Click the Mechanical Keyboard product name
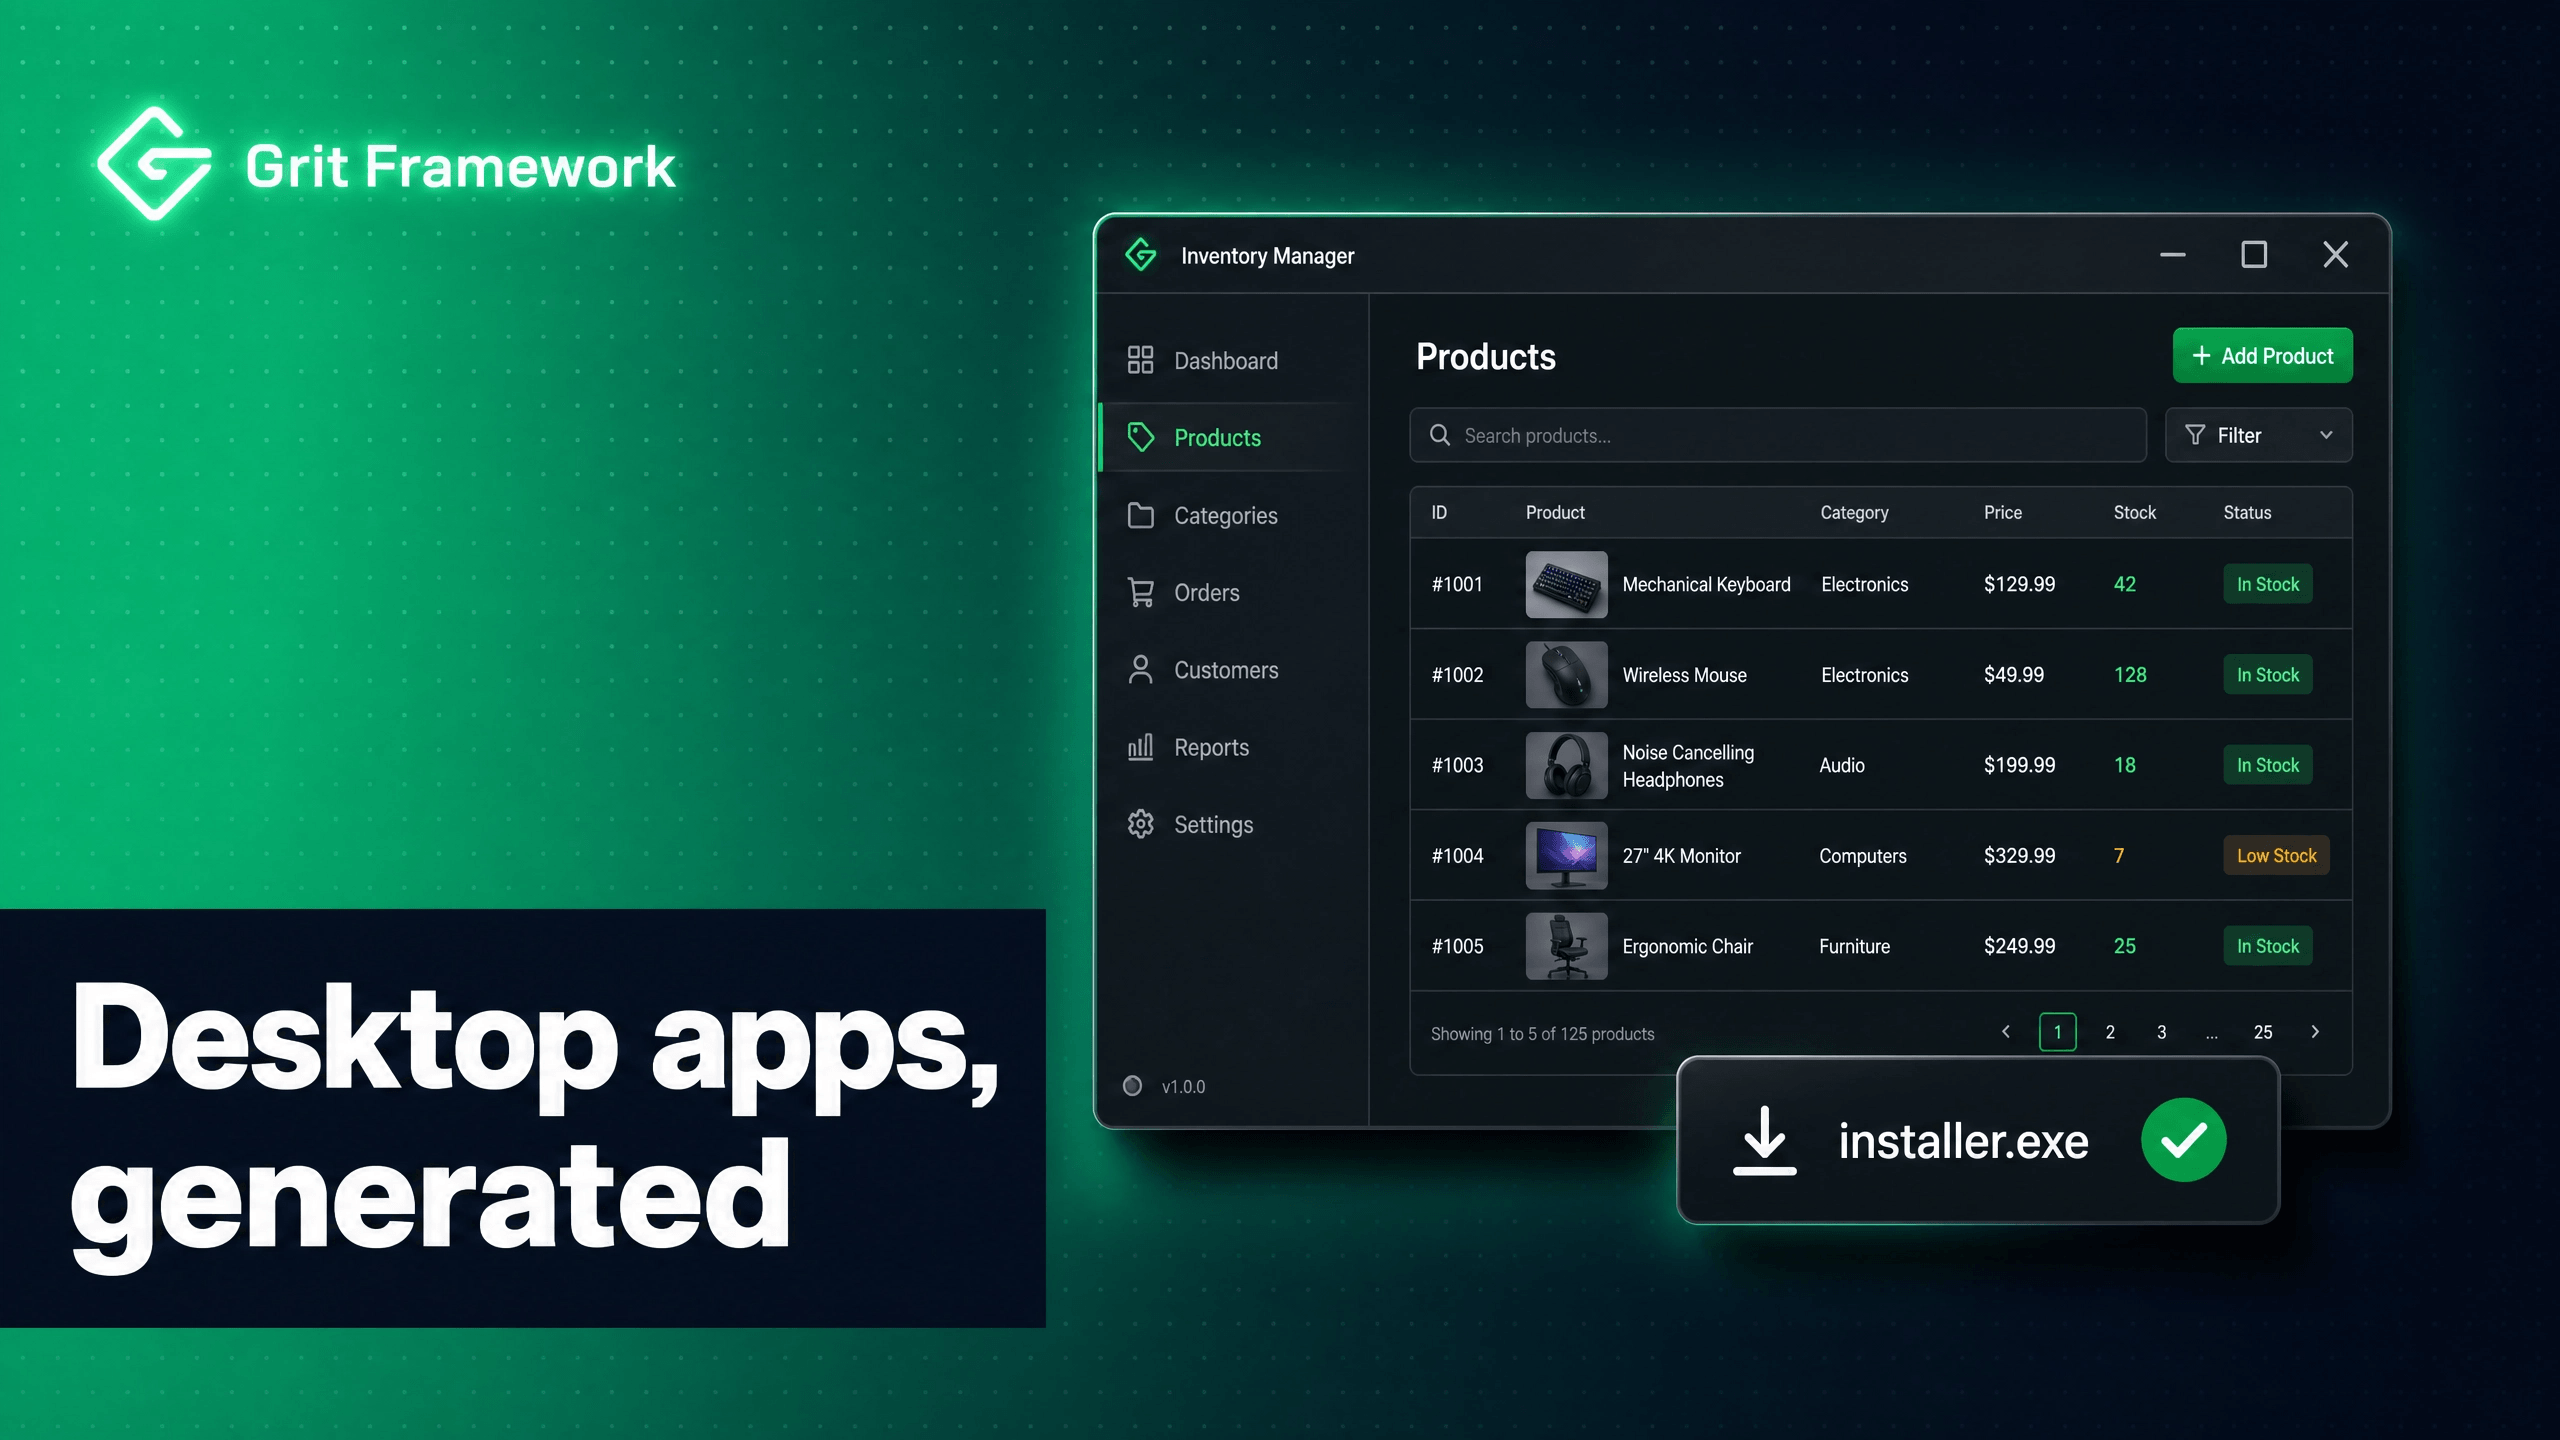Screen dimensions: 2560x1440 [x=1706, y=585]
